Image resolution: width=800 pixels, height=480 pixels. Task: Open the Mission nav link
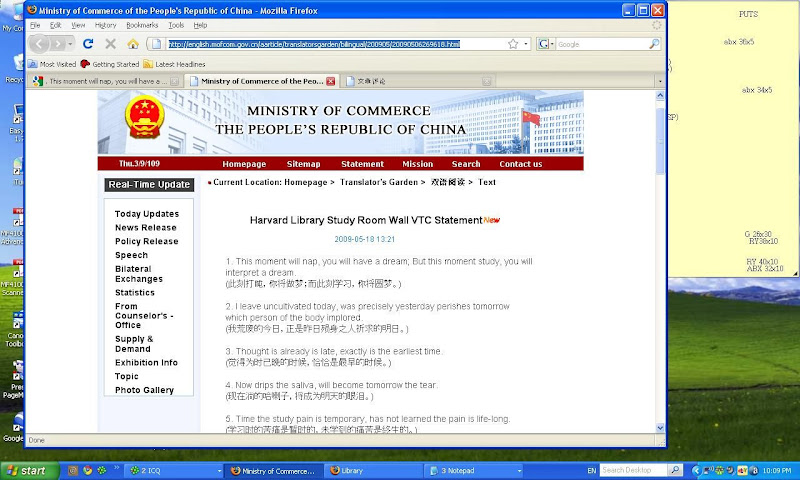coord(417,164)
